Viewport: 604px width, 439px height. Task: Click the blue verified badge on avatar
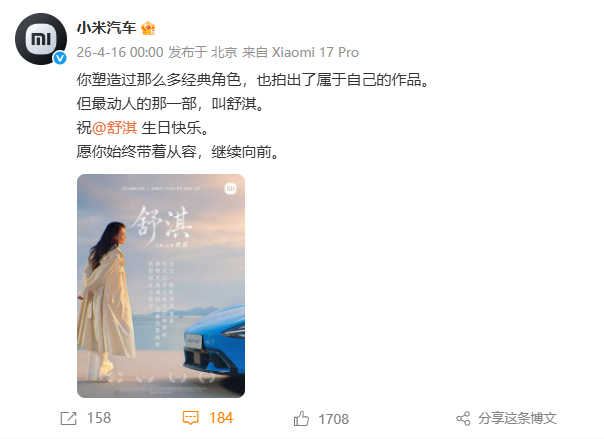coord(60,58)
